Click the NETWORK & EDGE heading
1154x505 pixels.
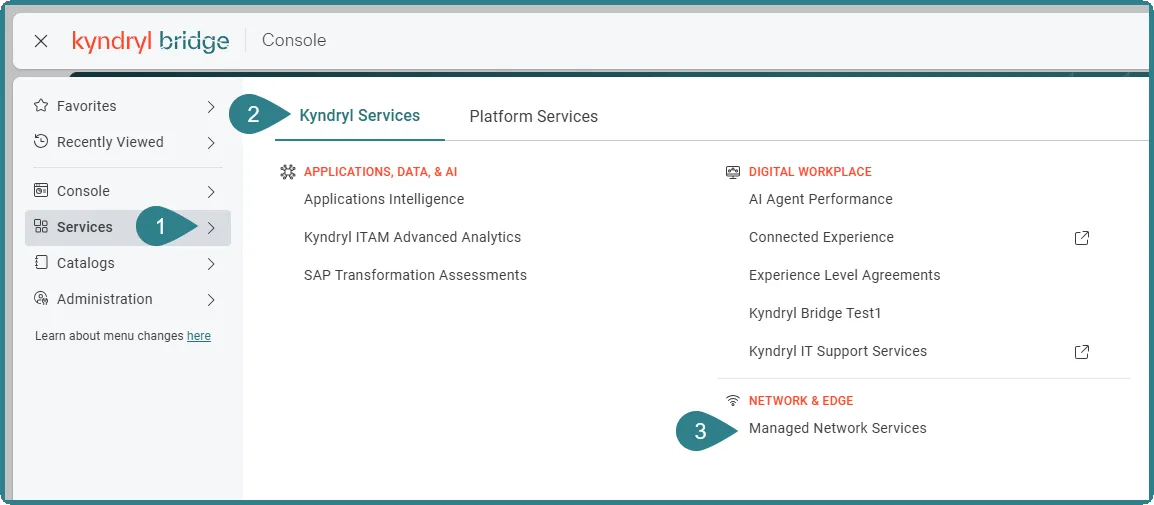(801, 400)
